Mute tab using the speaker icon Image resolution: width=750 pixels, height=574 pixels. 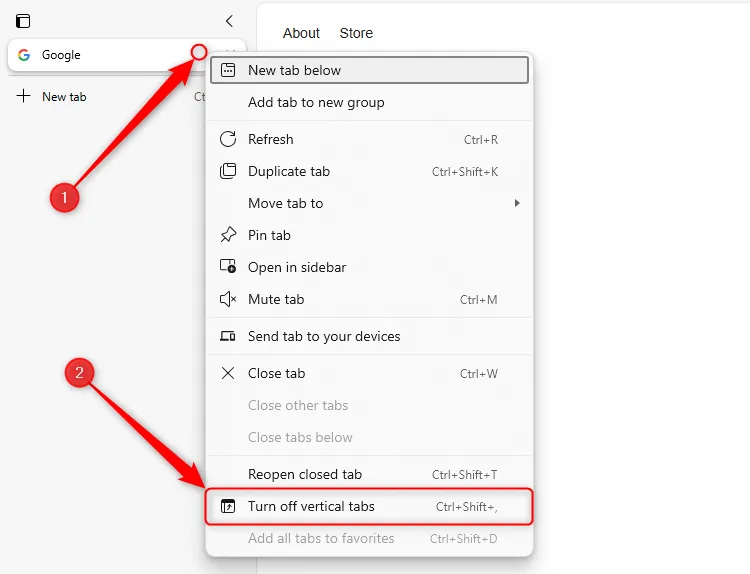(x=228, y=299)
